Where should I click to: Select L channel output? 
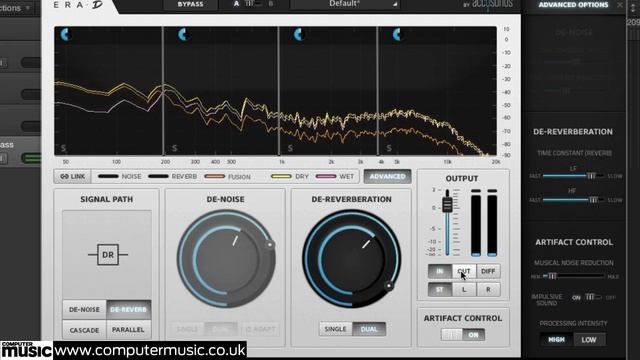pyautogui.click(x=464, y=290)
